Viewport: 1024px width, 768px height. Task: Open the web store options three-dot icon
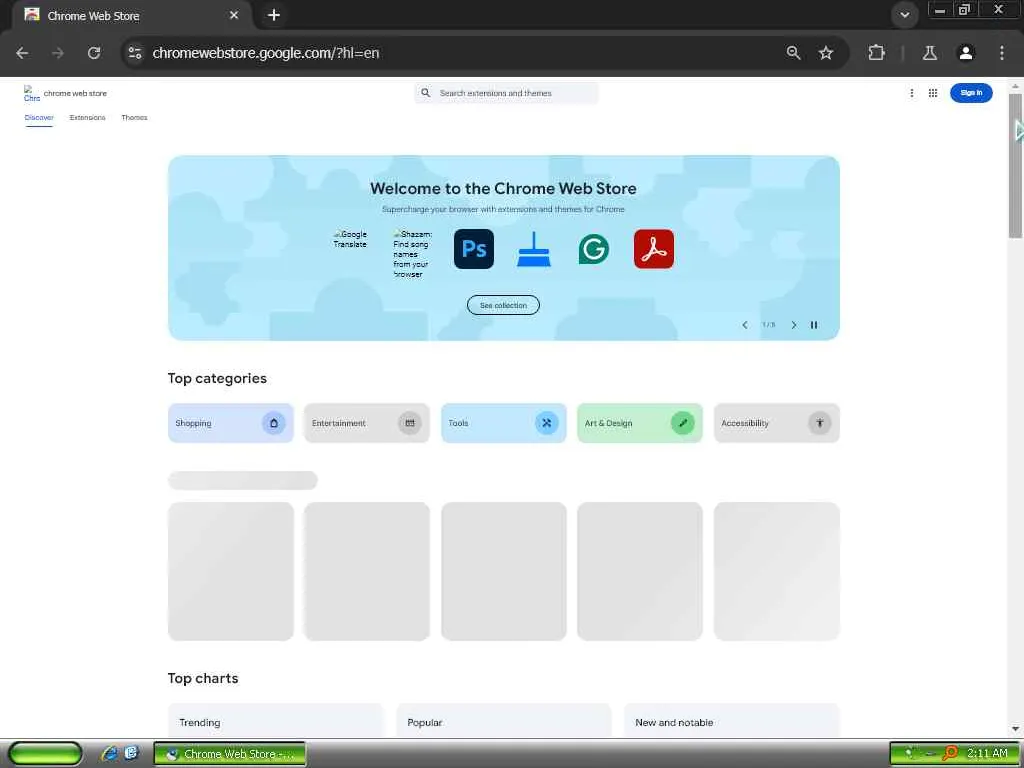[912, 93]
